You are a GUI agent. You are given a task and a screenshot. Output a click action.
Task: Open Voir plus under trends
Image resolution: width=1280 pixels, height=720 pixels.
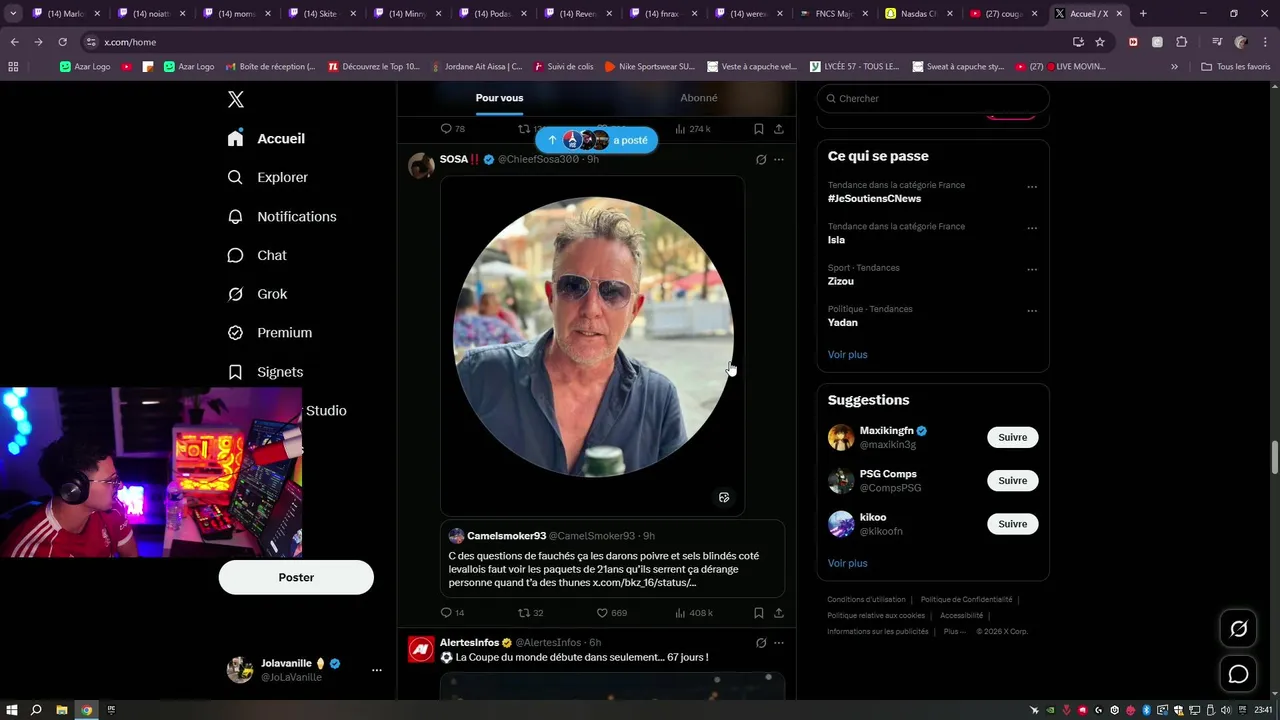click(x=847, y=354)
